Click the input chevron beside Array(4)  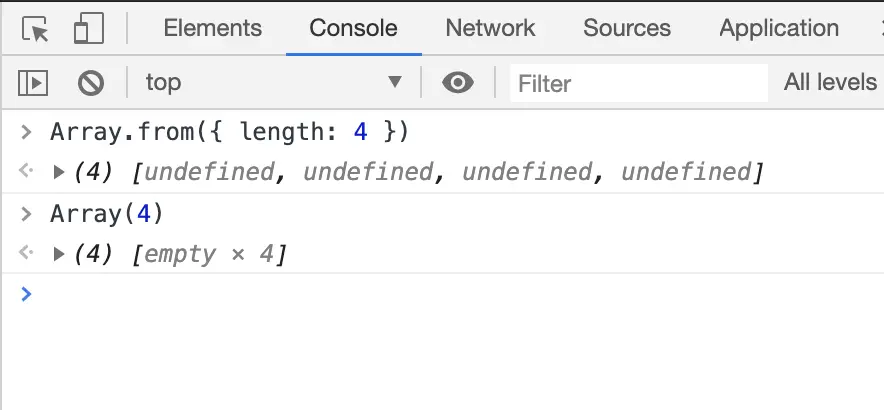pos(27,213)
